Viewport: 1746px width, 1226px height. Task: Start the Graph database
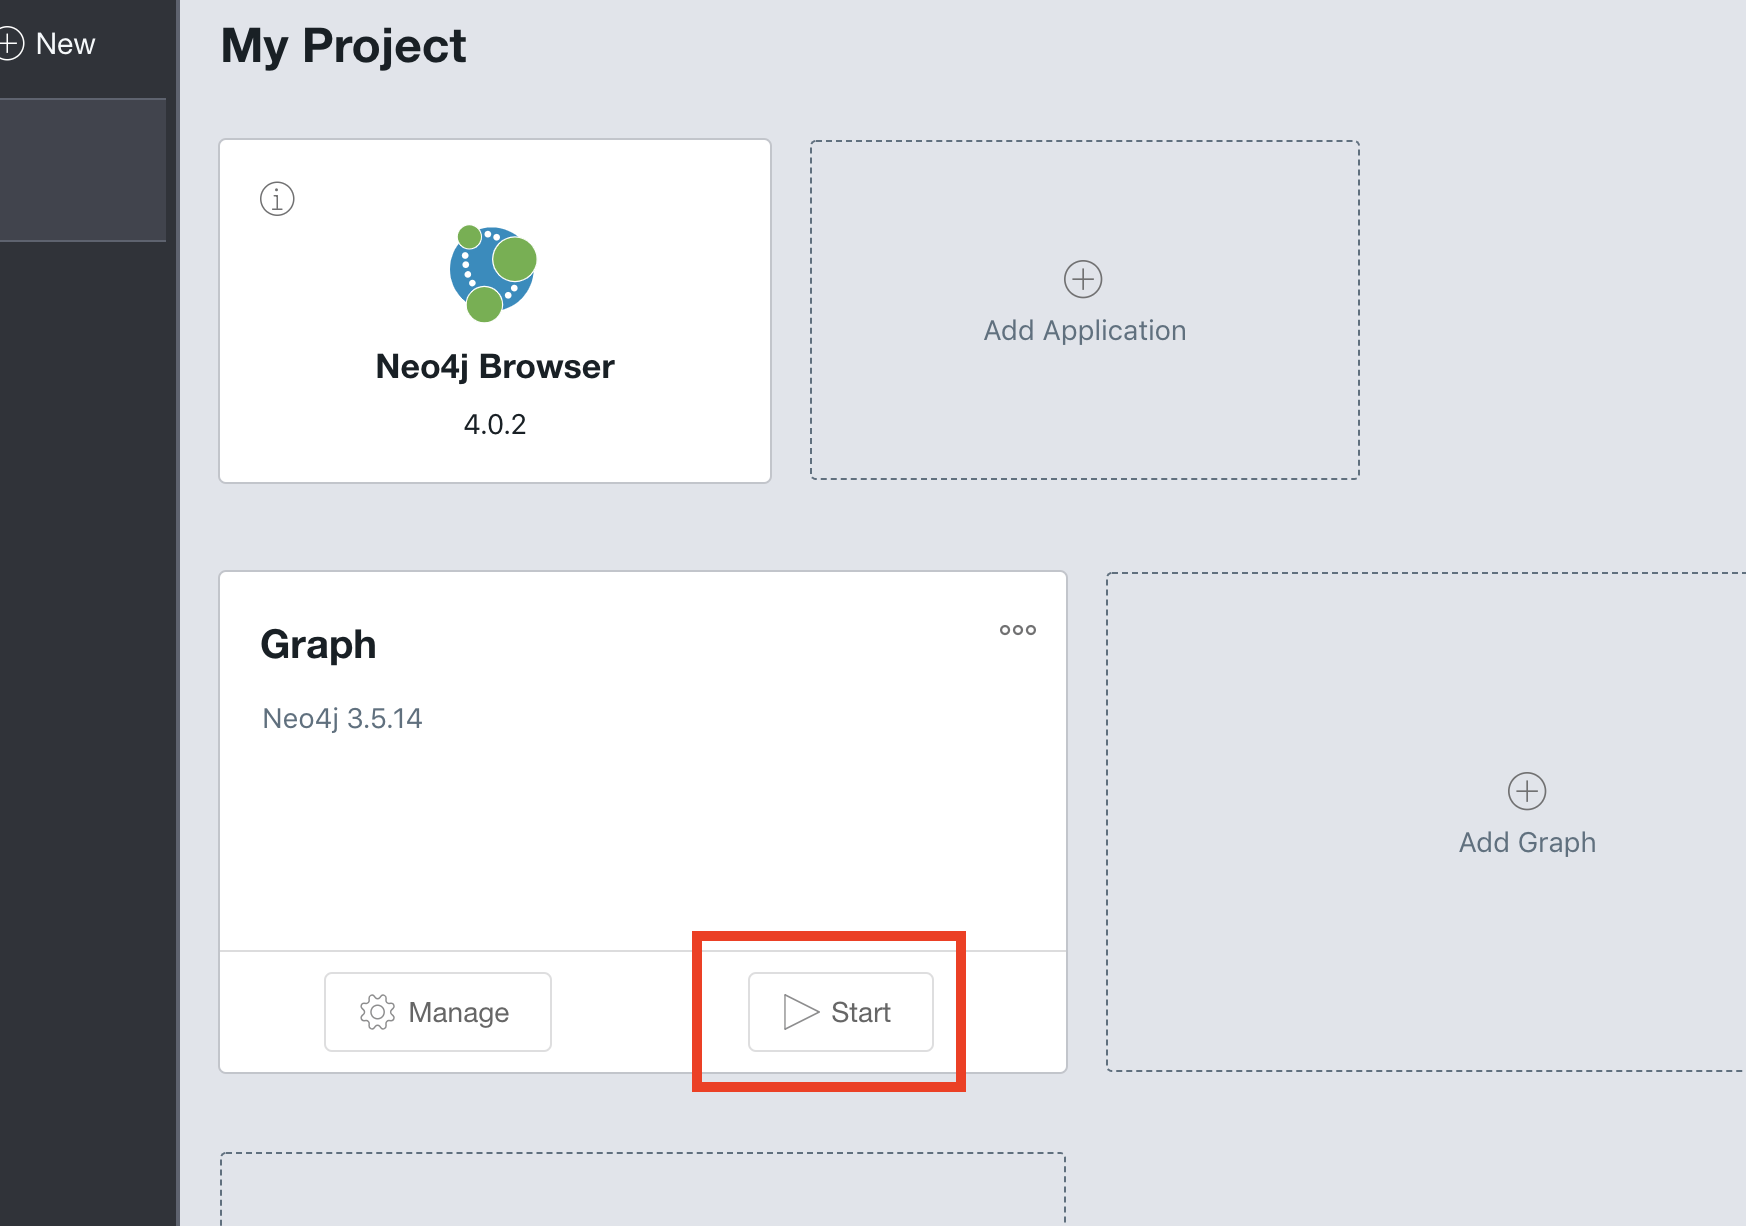(841, 1012)
